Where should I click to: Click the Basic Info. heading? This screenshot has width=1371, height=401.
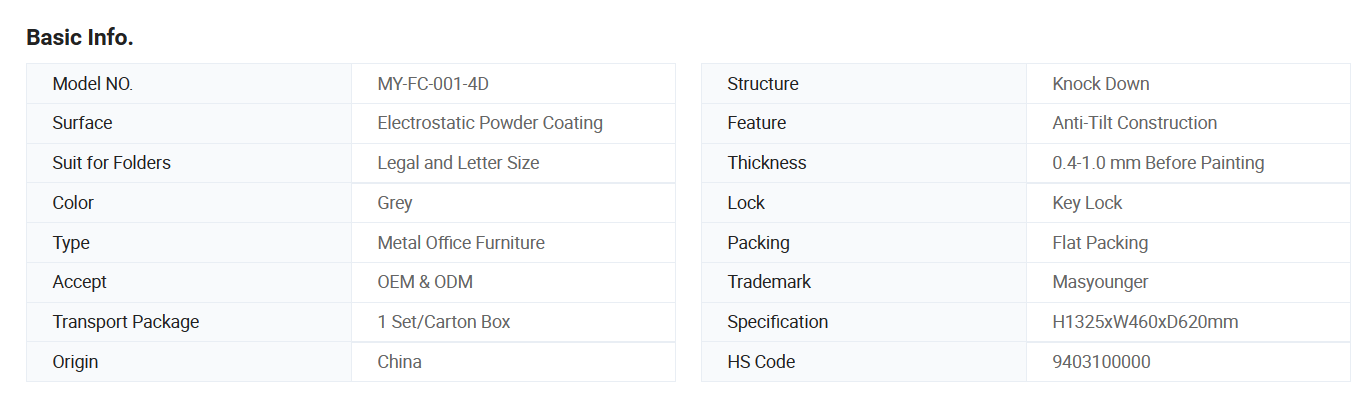click(x=80, y=38)
